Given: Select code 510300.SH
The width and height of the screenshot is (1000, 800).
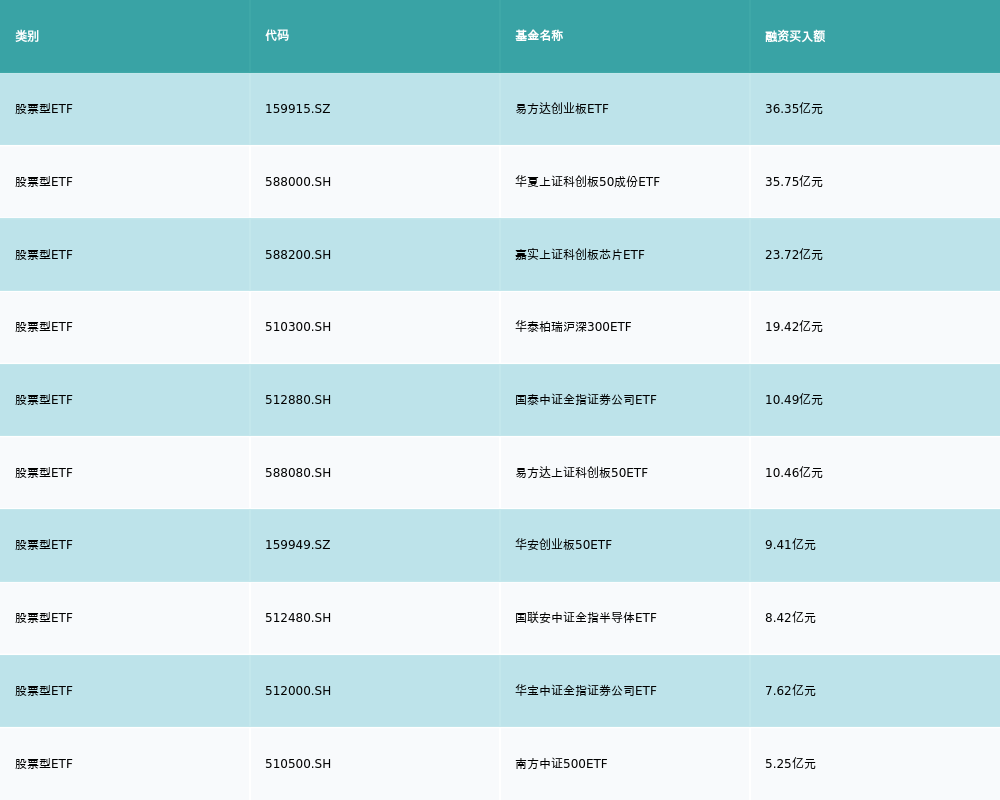Looking at the screenshot, I should tap(298, 327).
